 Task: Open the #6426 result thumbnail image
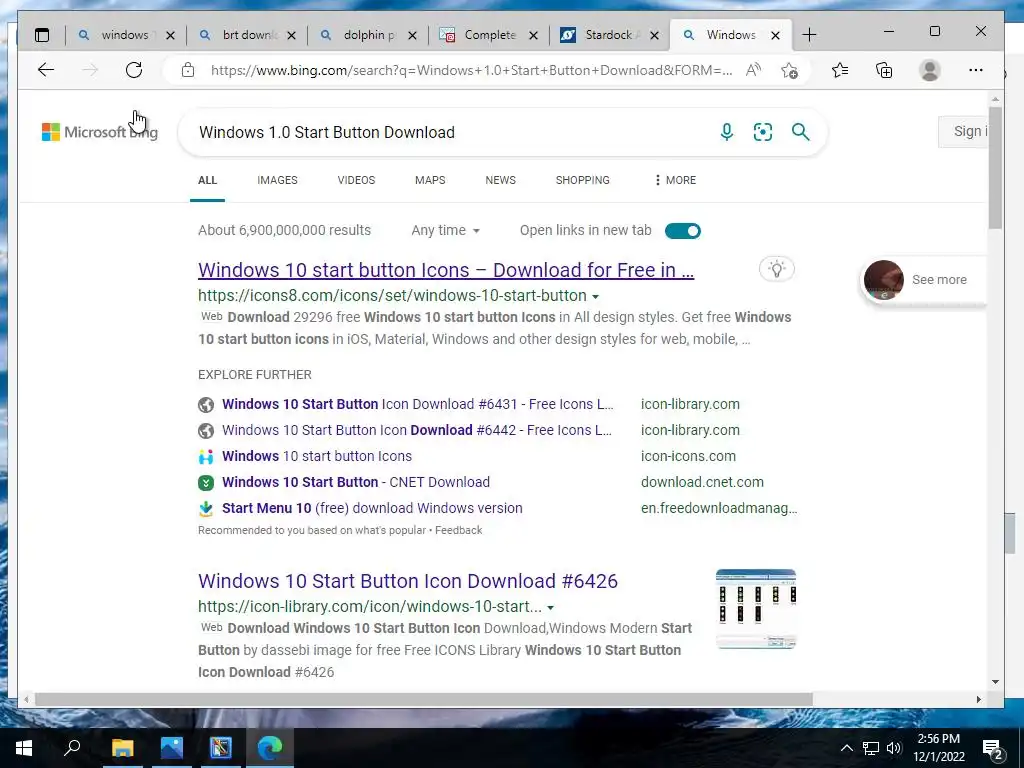756,609
